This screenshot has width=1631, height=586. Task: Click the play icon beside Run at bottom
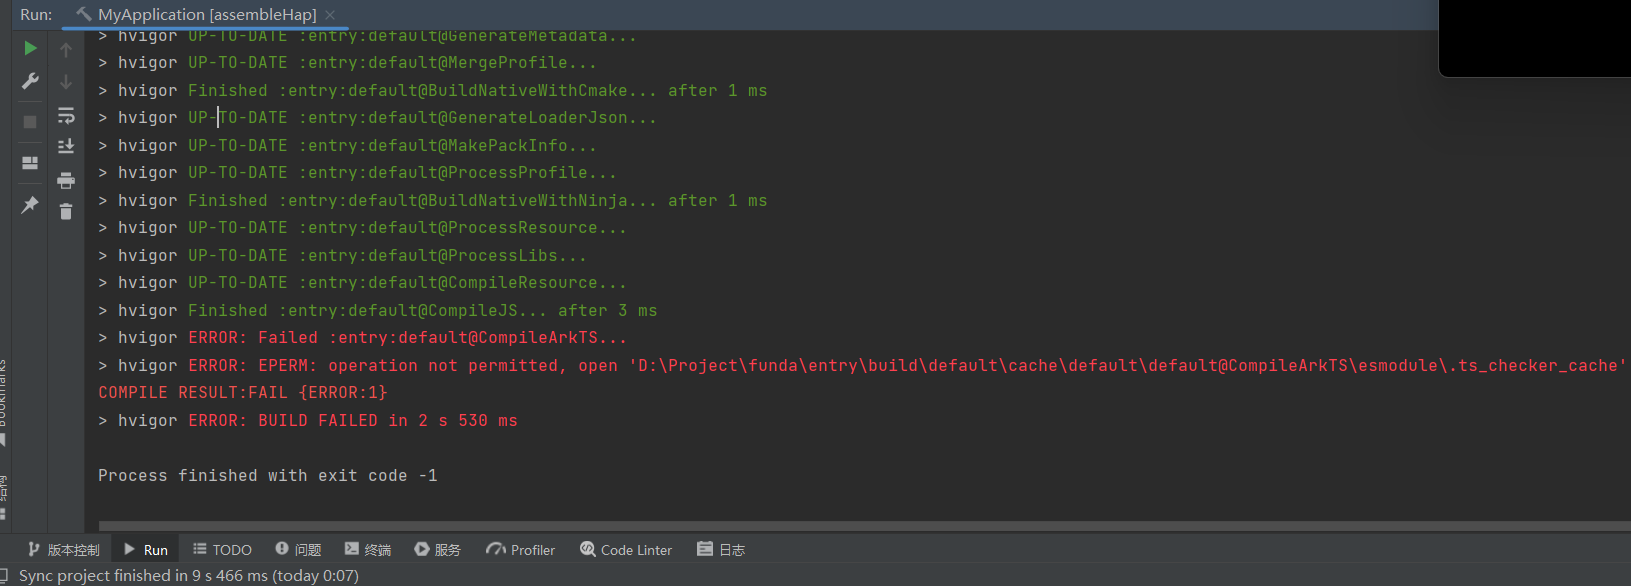tap(129, 549)
